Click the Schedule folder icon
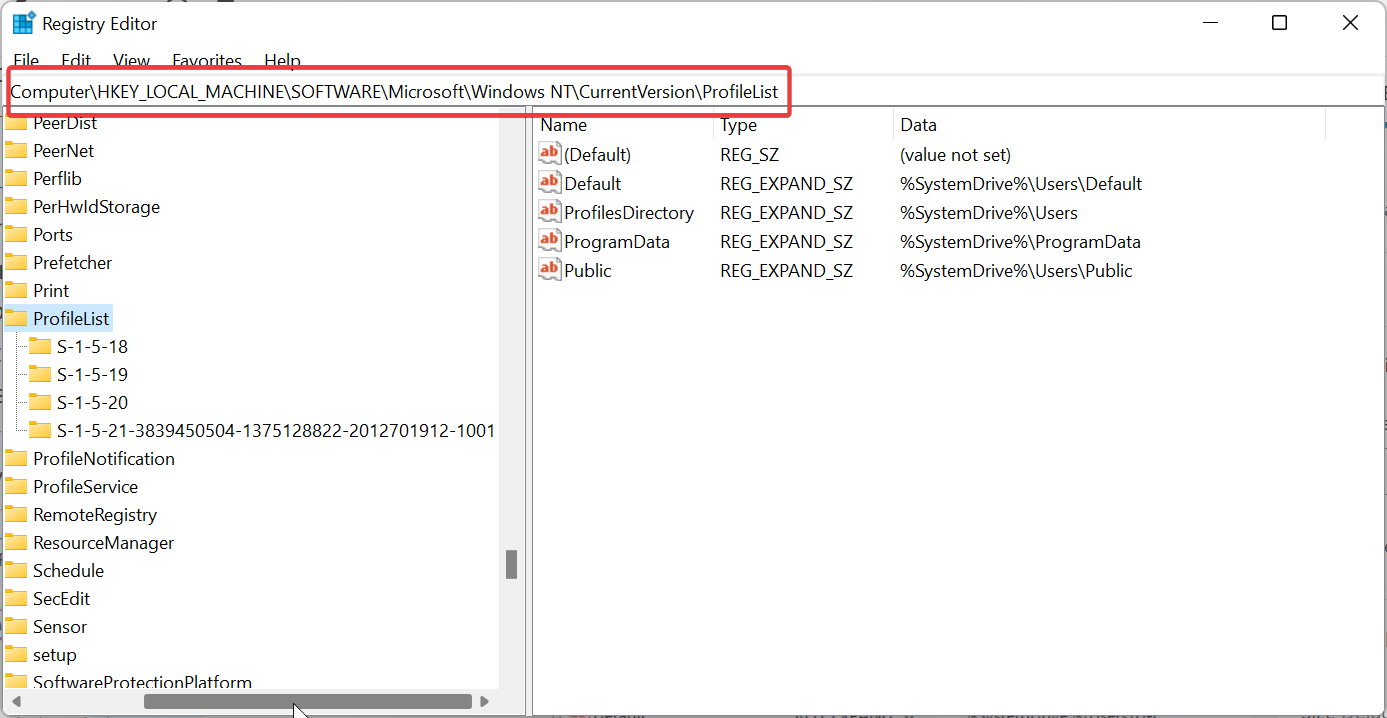 click(16, 571)
